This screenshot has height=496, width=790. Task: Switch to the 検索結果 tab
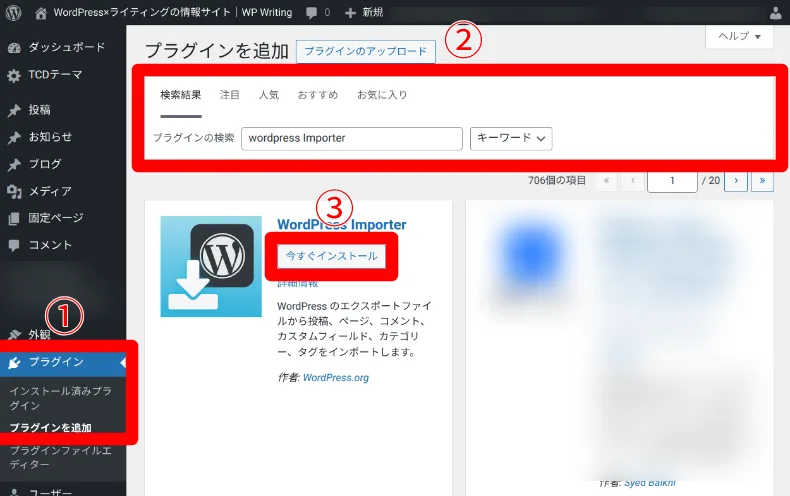point(181,95)
